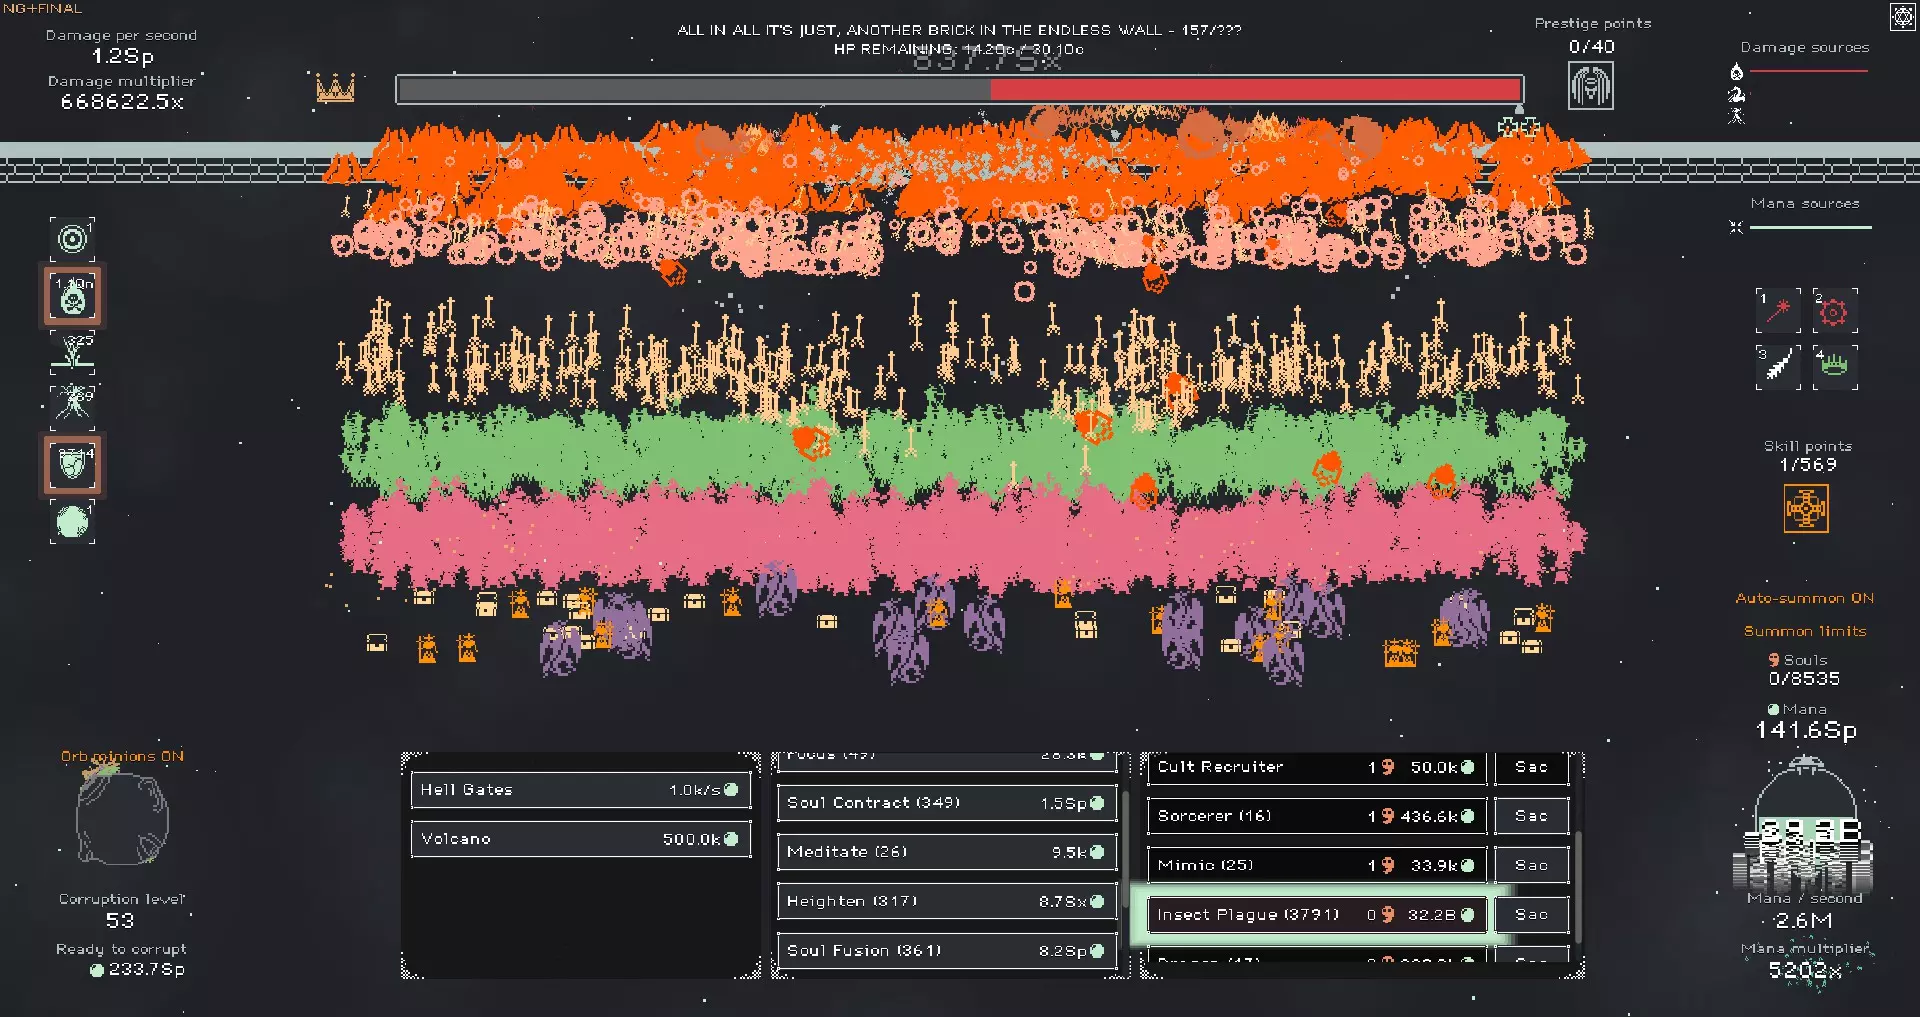Open the orange Skill points icon
The image size is (1920, 1017).
point(1806,508)
